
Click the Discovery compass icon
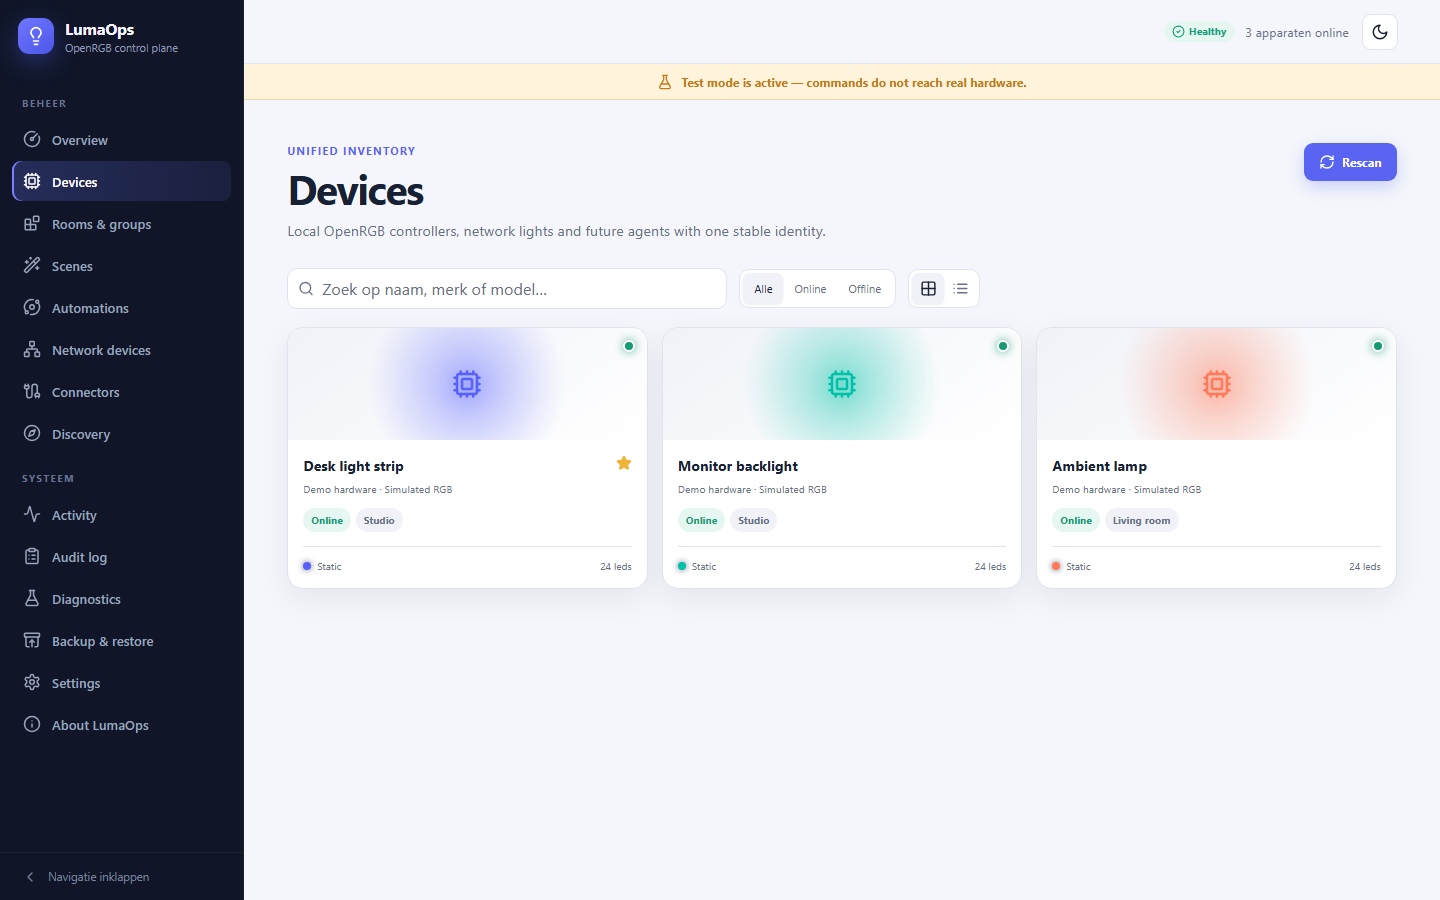tap(32, 434)
